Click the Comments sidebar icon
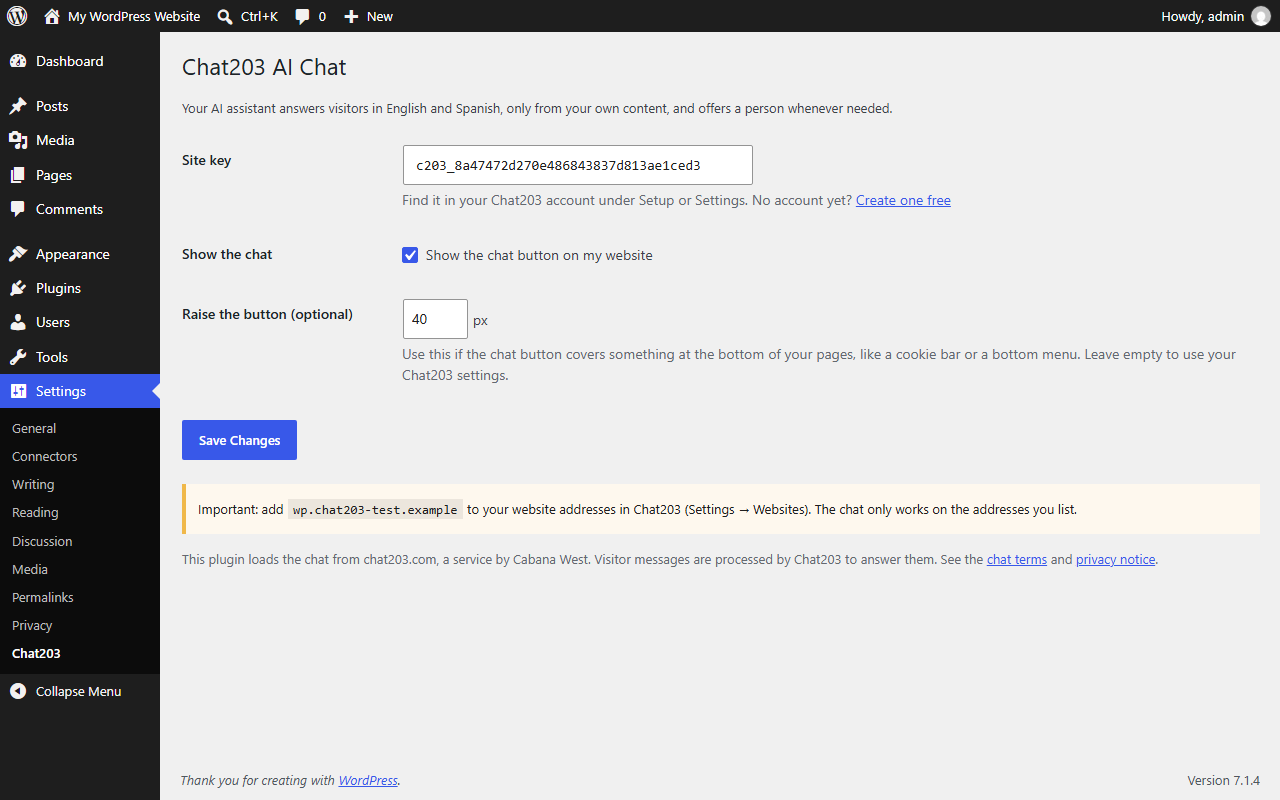 click(x=18, y=209)
